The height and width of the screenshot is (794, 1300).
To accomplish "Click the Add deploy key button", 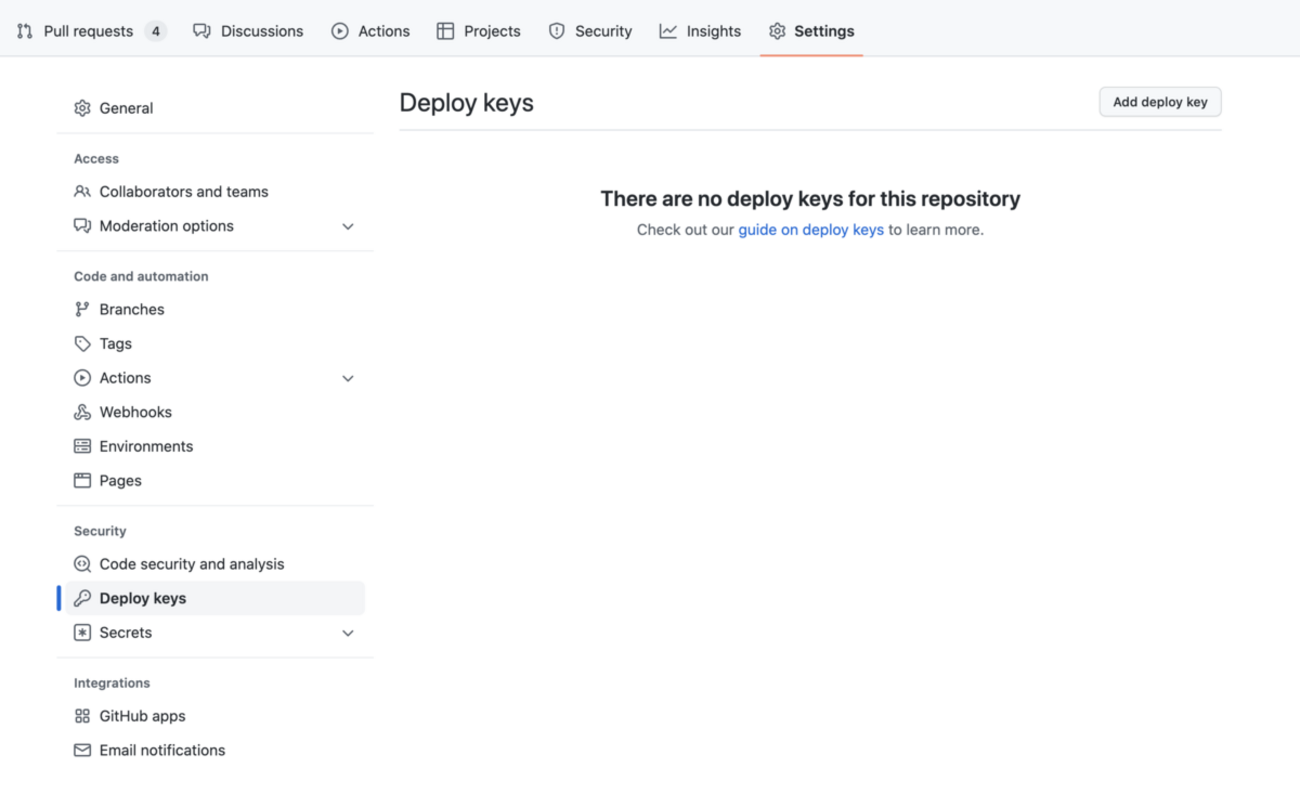I will click(x=1159, y=101).
